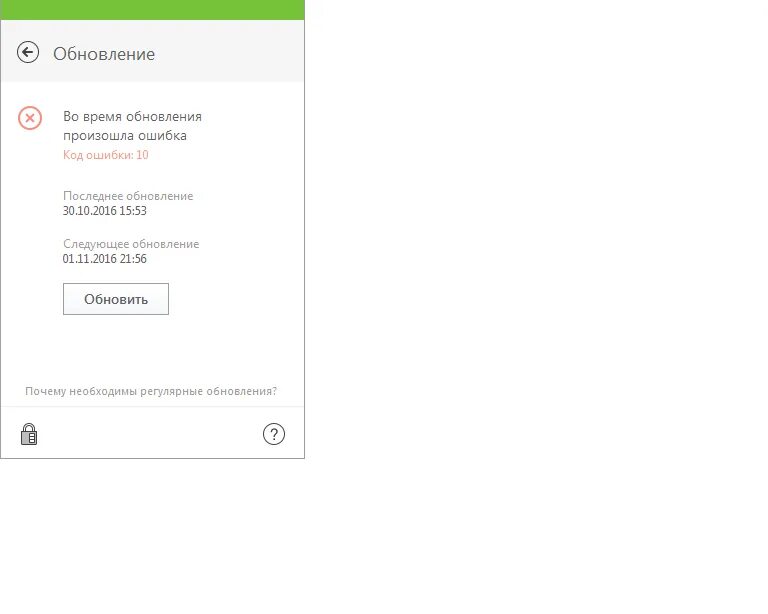The width and height of the screenshot is (768, 614).
Task: Click the footer area between lock and help
Action: point(149,433)
